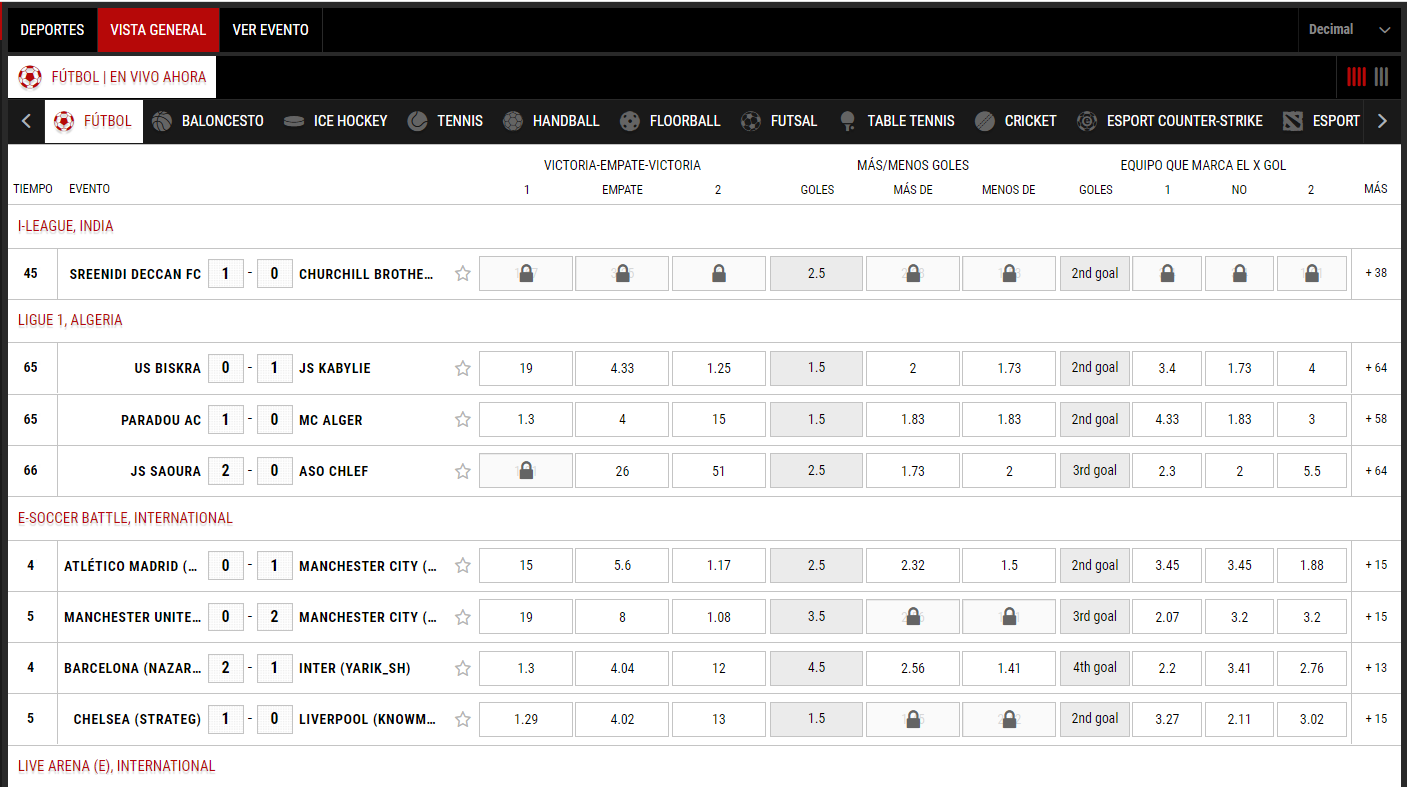Favorite the Paradou AC match star
This screenshot has height=787, width=1407.
tap(462, 420)
